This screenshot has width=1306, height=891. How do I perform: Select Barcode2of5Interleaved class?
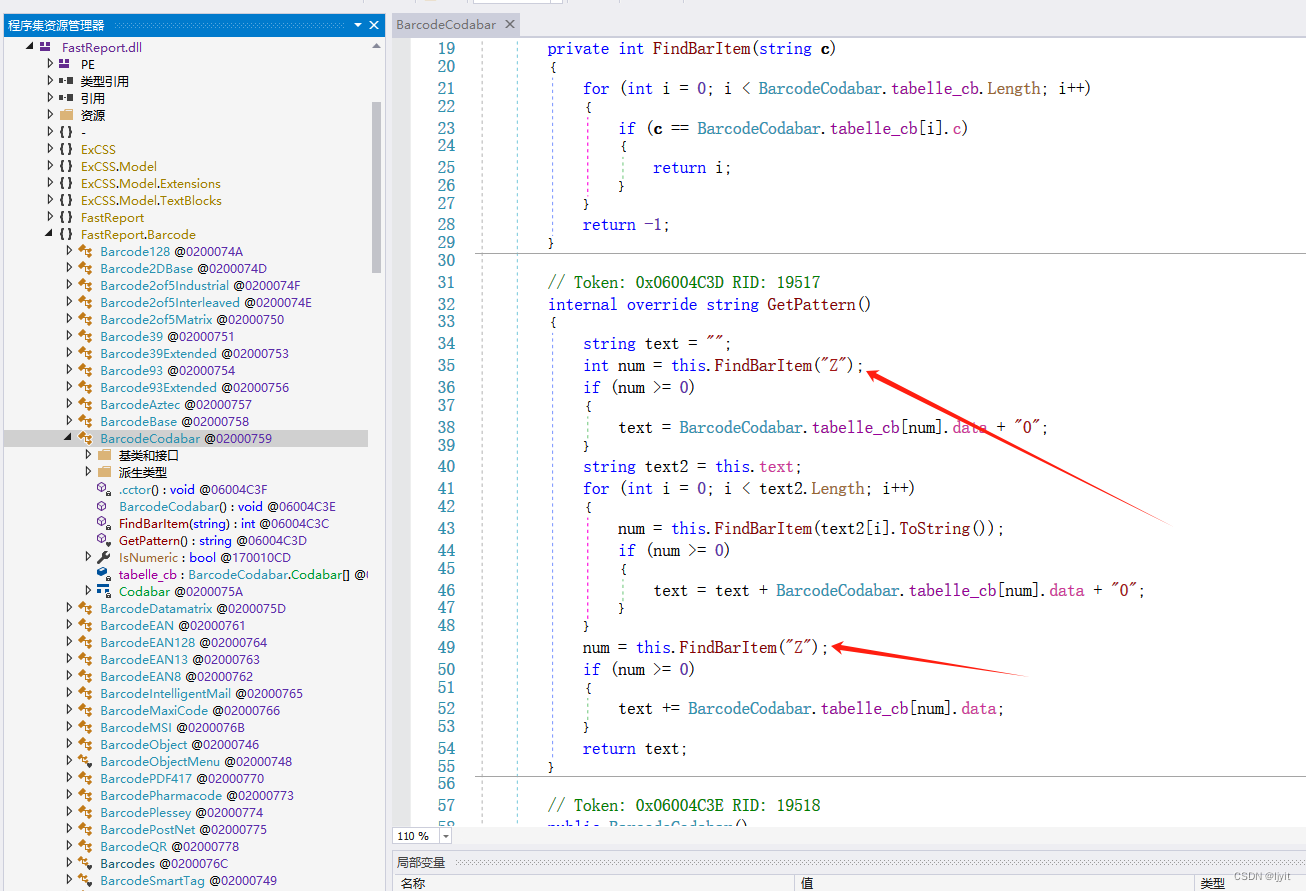click(x=206, y=302)
